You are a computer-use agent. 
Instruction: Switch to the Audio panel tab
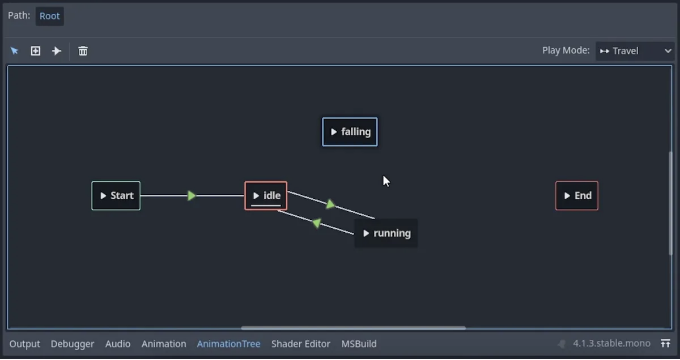(118, 344)
